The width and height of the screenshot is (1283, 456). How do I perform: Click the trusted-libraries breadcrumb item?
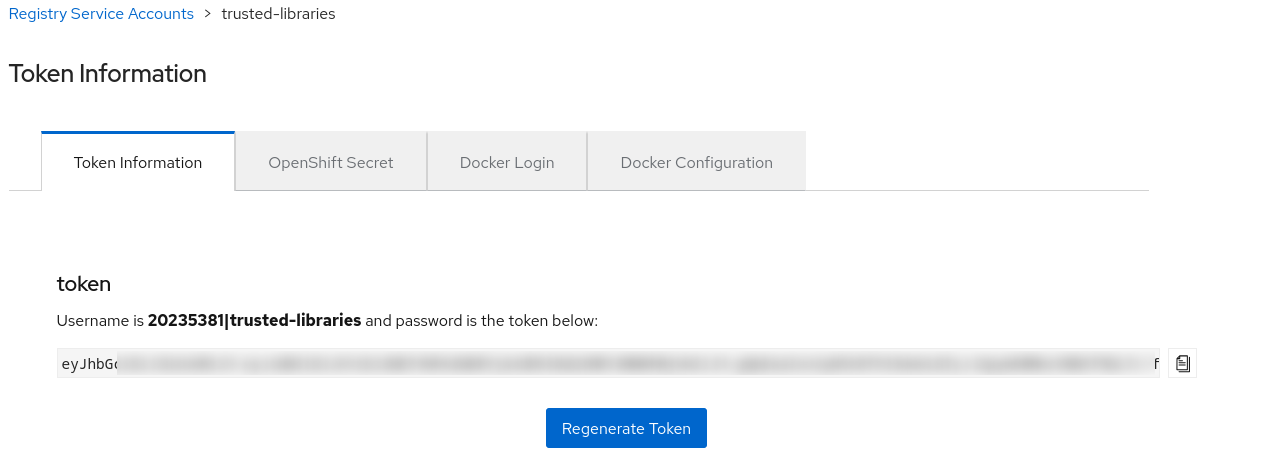278,14
